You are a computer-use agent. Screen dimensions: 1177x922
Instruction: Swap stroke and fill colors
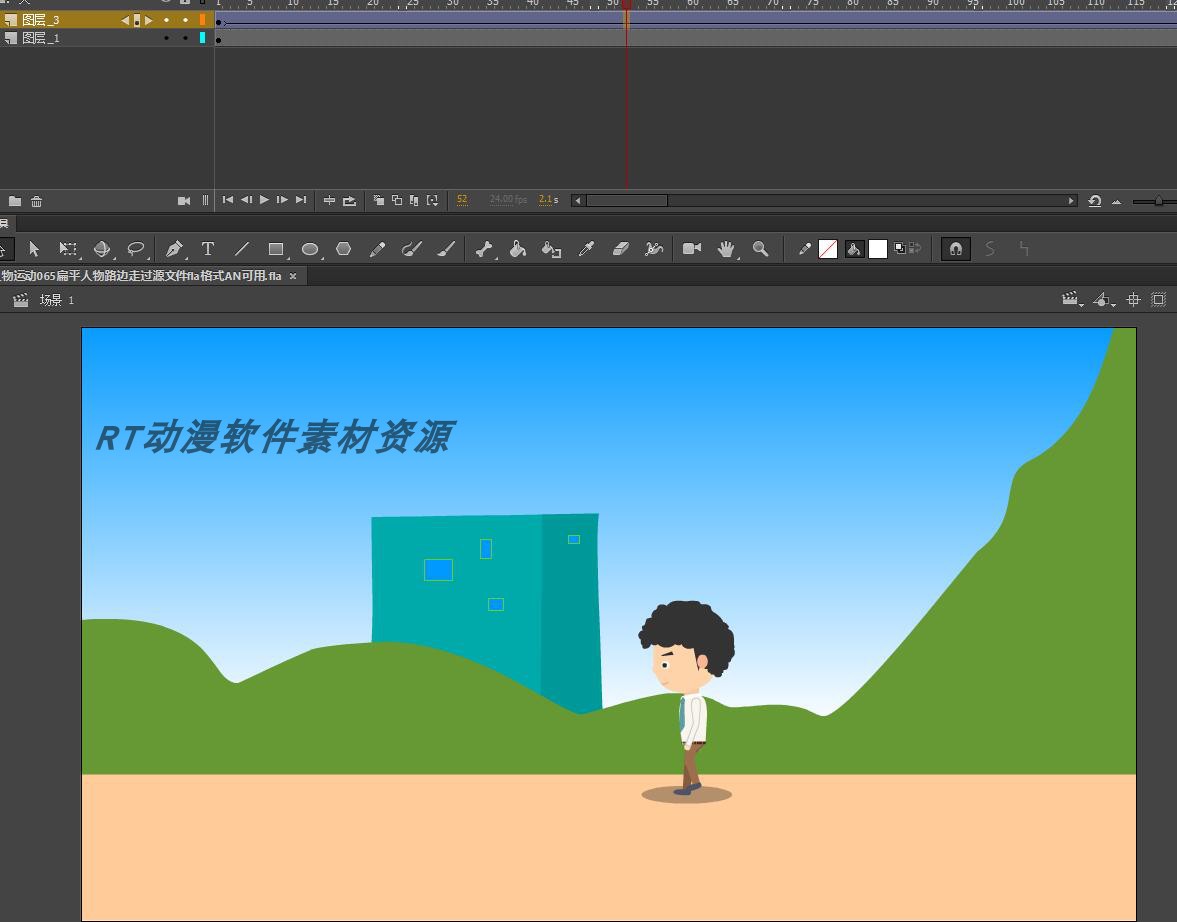[915, 248]
